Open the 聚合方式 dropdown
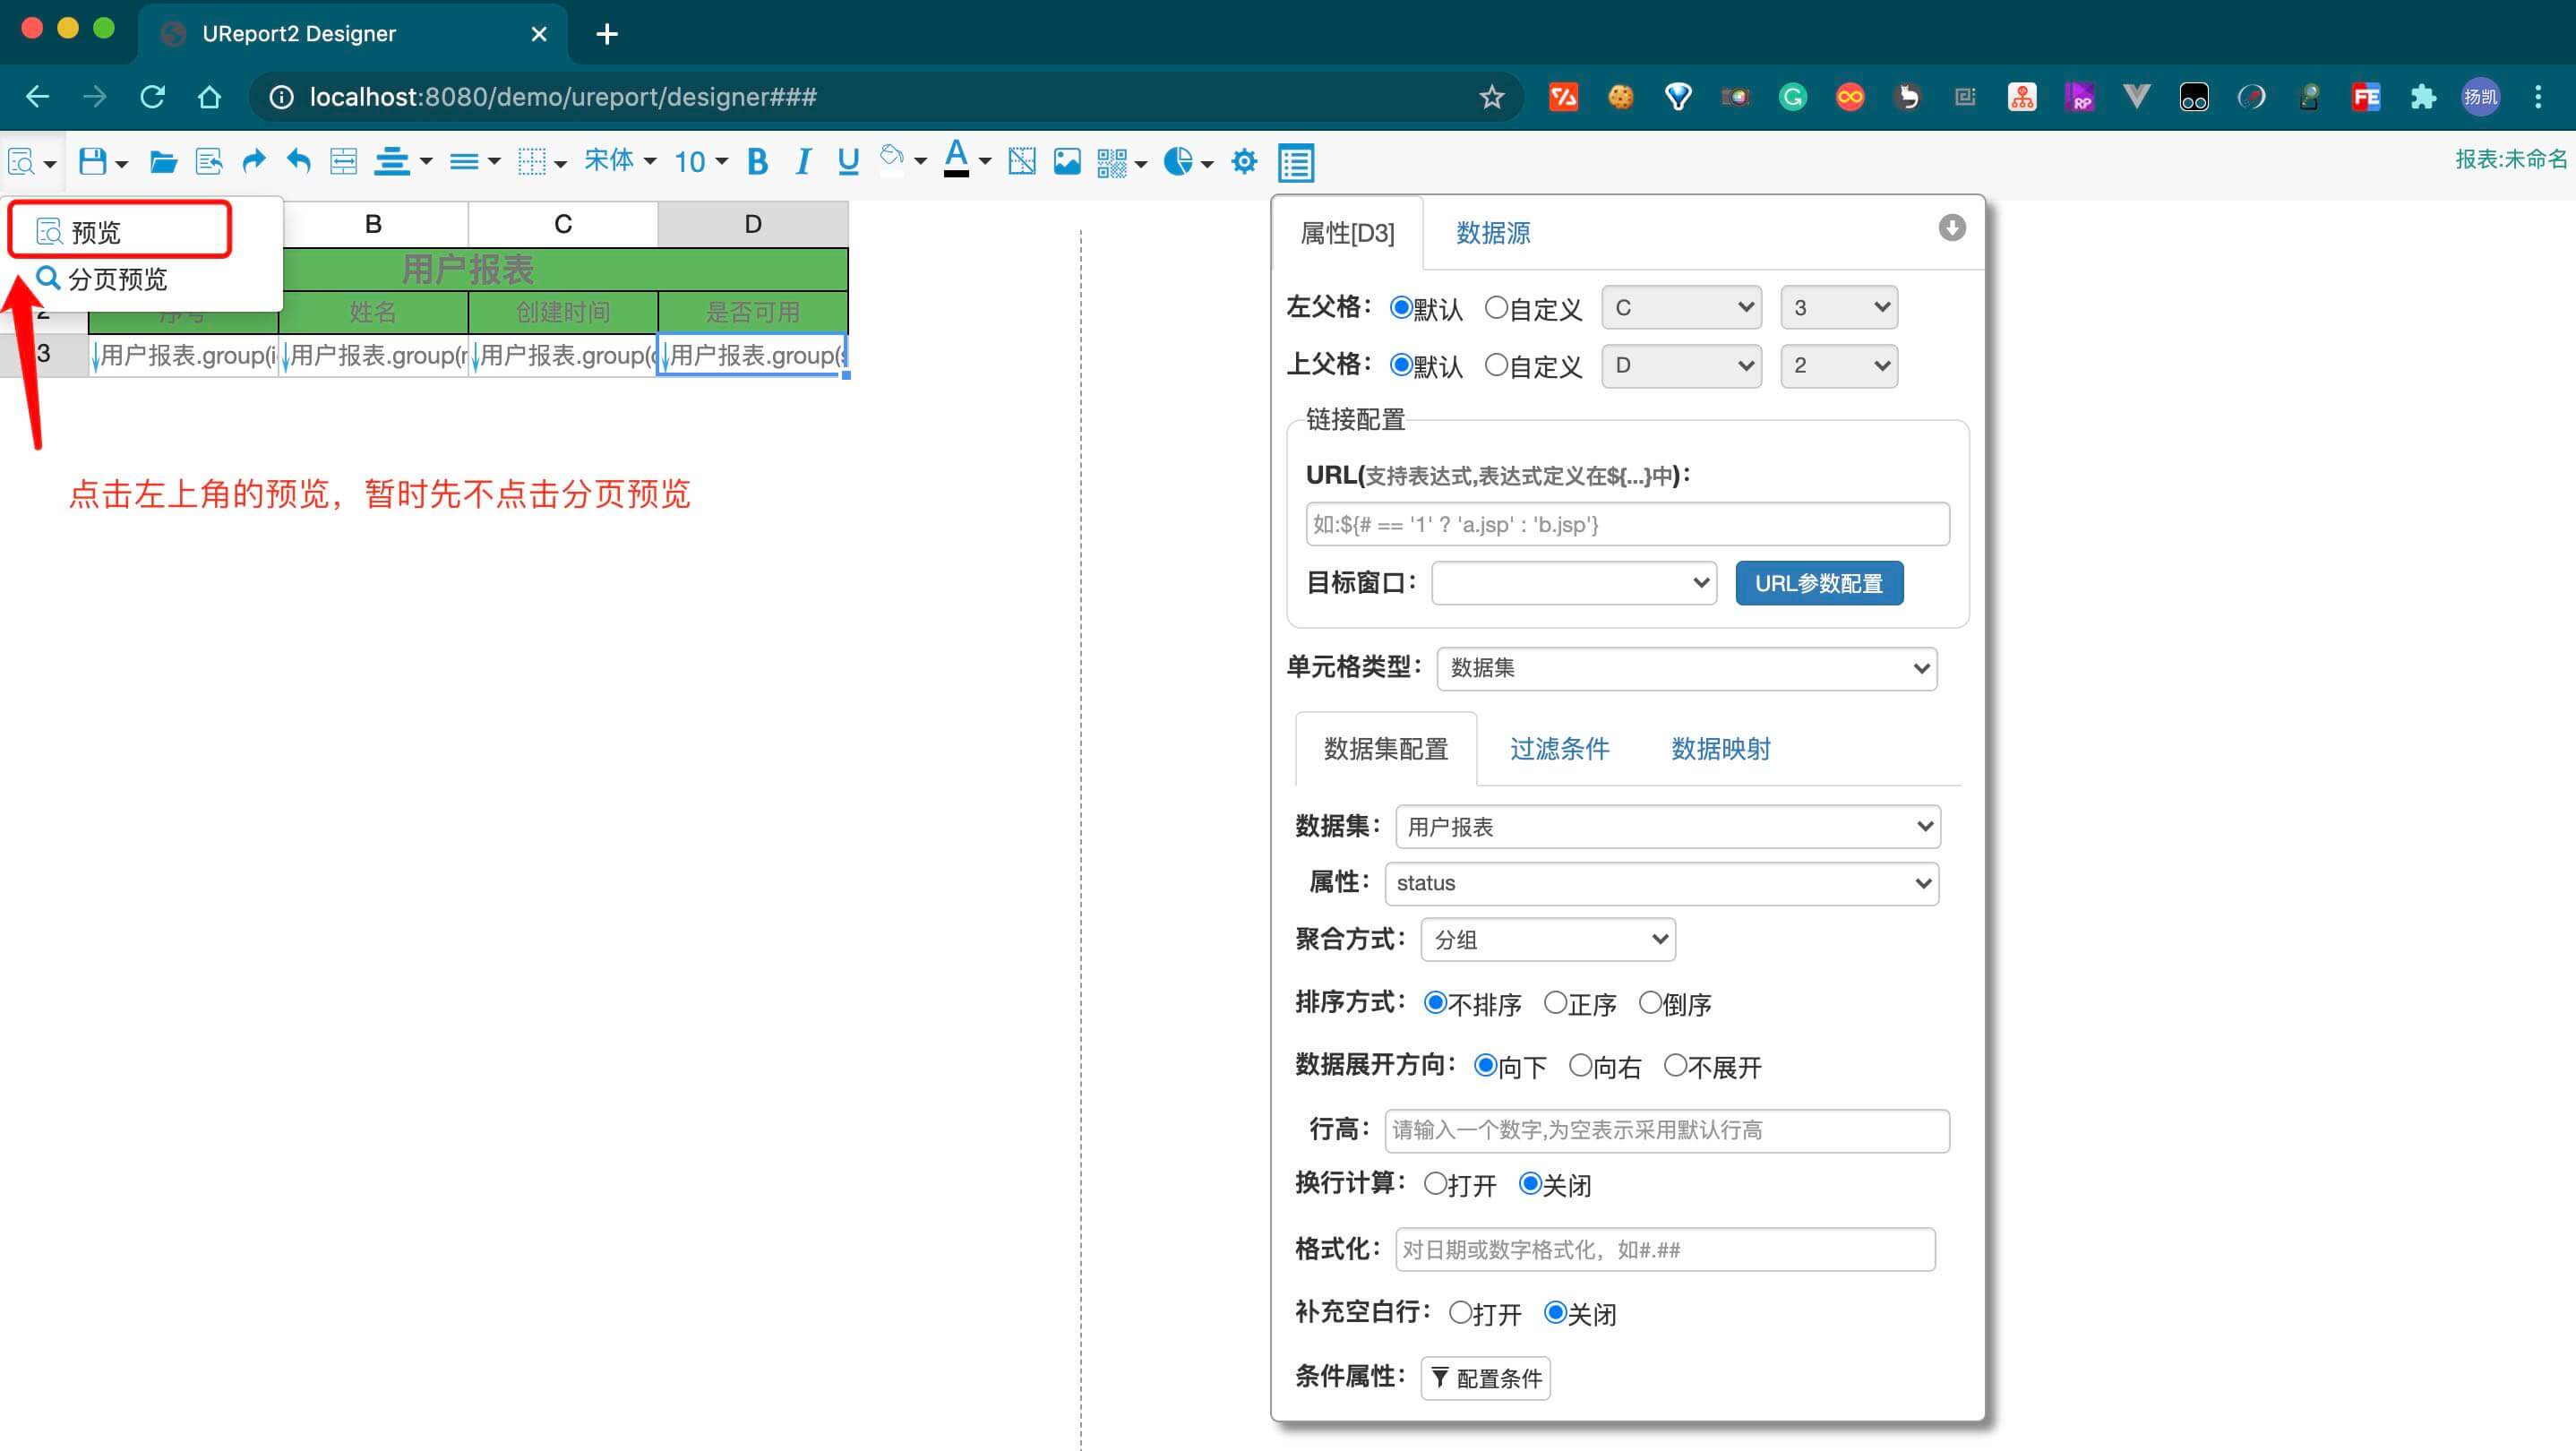 click(1547, 939)
